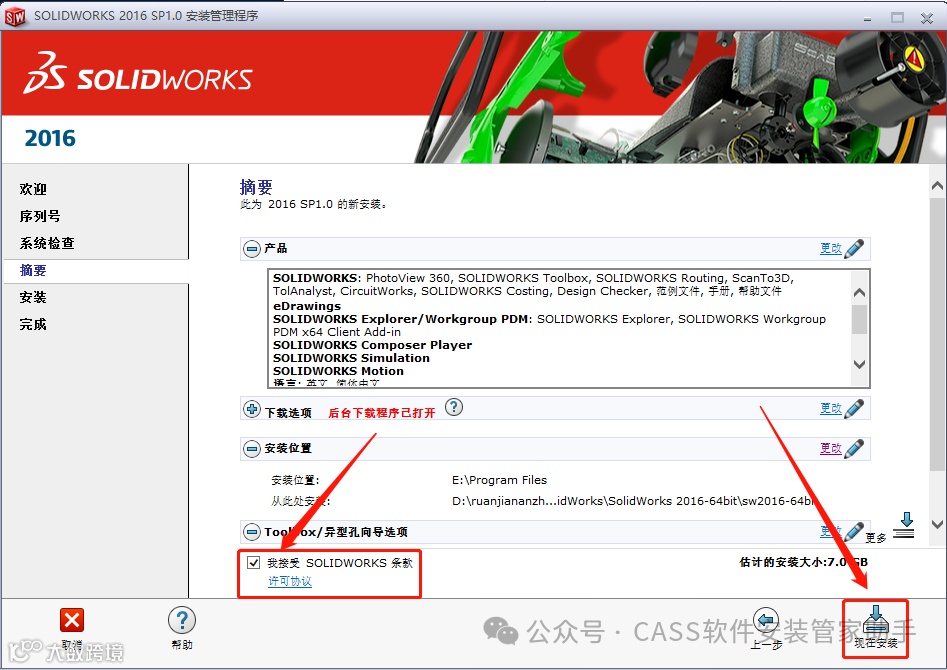Click the pencil edit icon in 产品 row
This screenshot has height=670, width=947.
click(854, 248)
